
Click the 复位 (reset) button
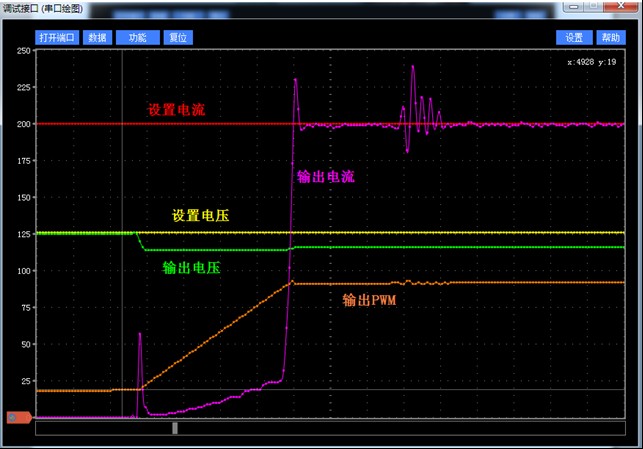pyautogui.click(x=178, y=38)
